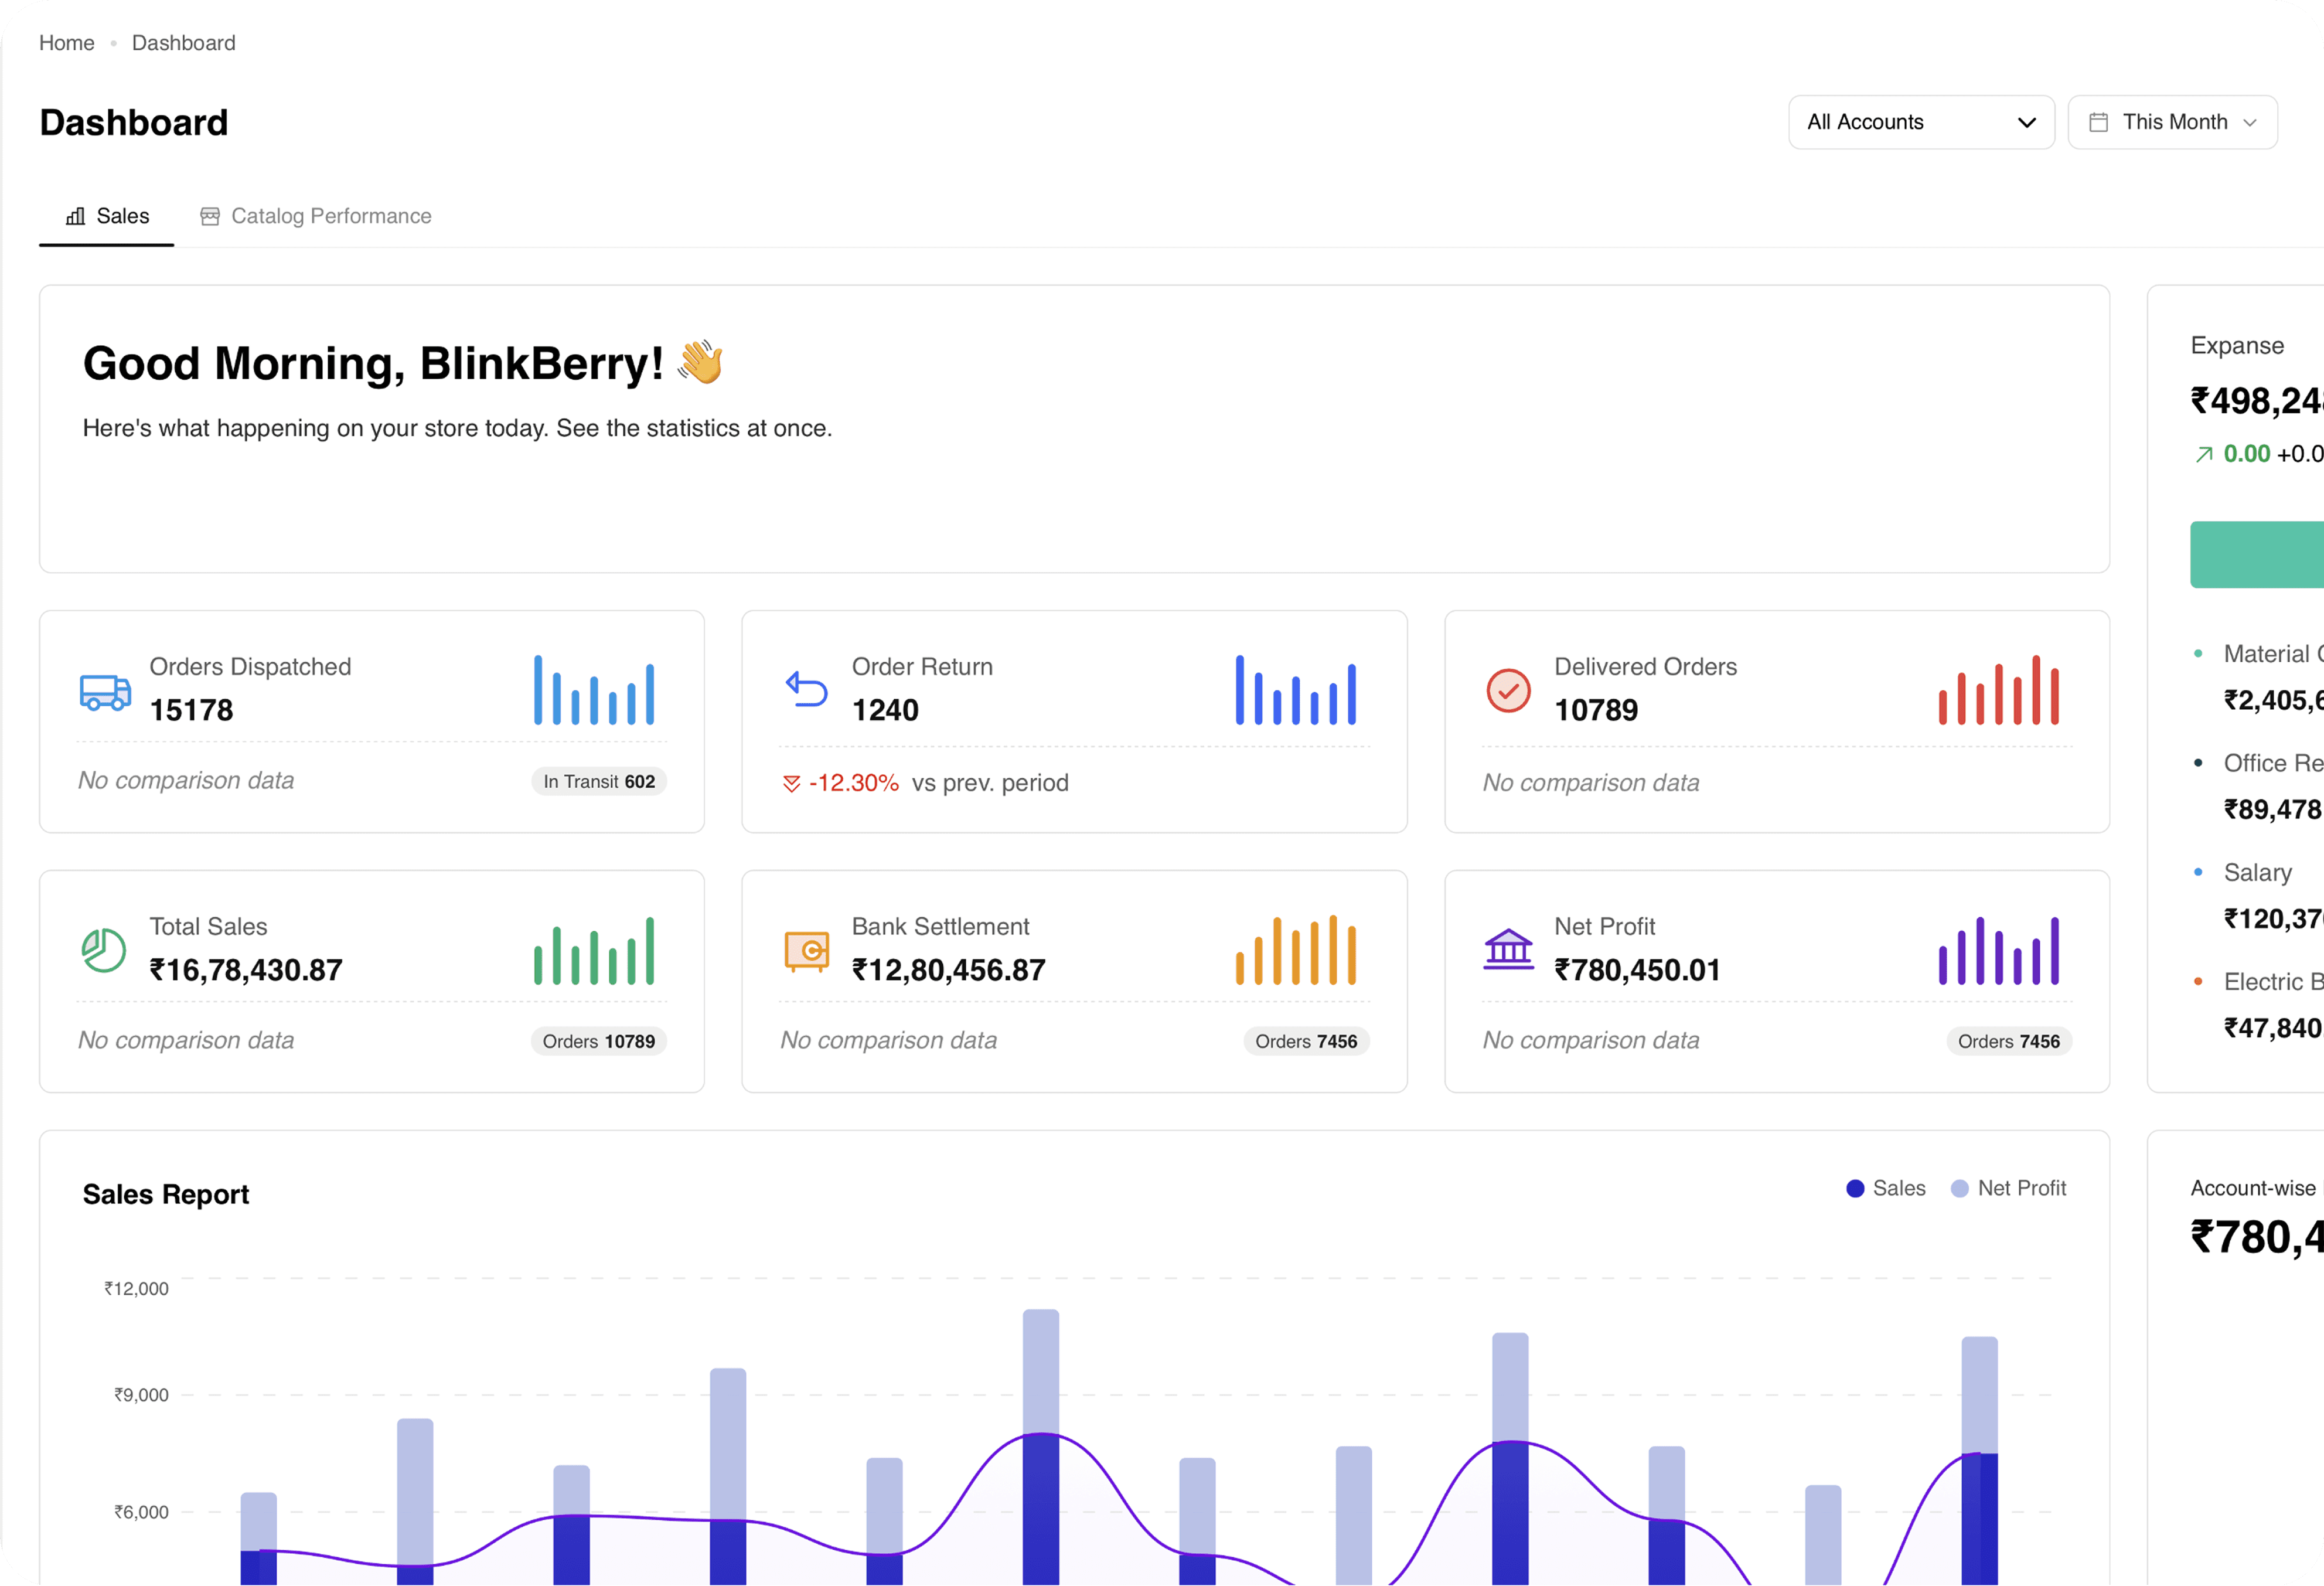Click the Bank Settlement safe icon
This screenshot has width=2324, height=1586.
(806, 951)
